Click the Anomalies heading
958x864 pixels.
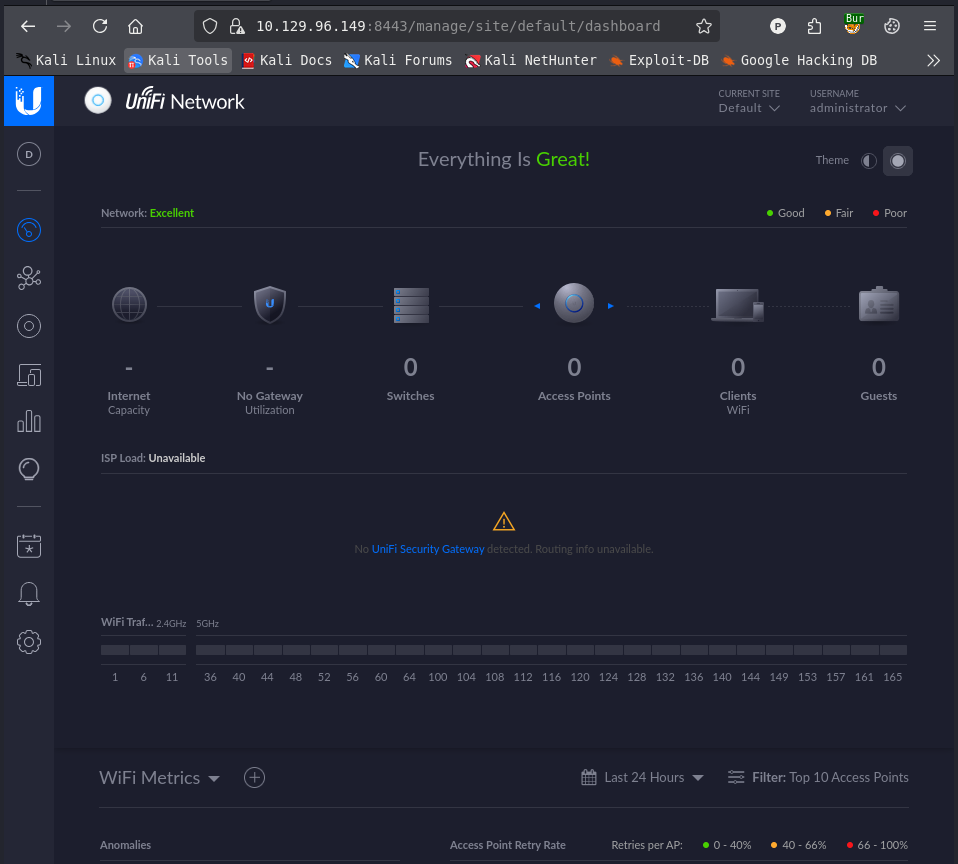(125, 845)
